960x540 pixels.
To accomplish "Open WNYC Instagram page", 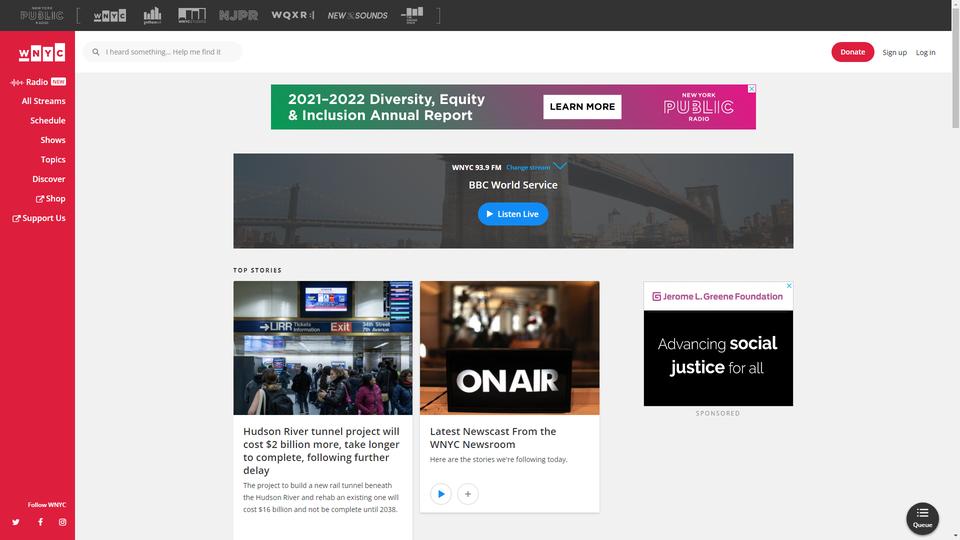I will (x=62, y=522).
